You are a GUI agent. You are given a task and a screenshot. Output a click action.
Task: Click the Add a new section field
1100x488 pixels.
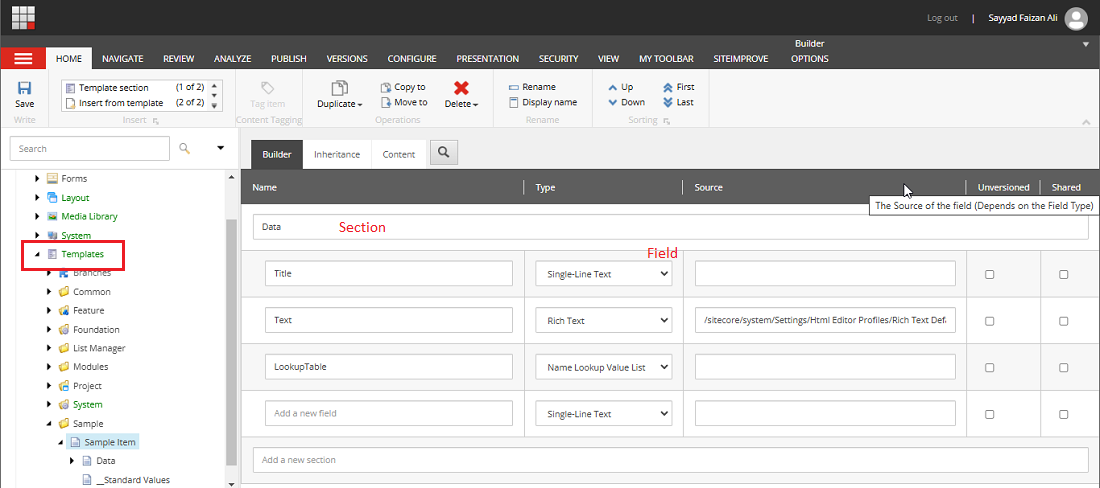[x=670, y=460]
